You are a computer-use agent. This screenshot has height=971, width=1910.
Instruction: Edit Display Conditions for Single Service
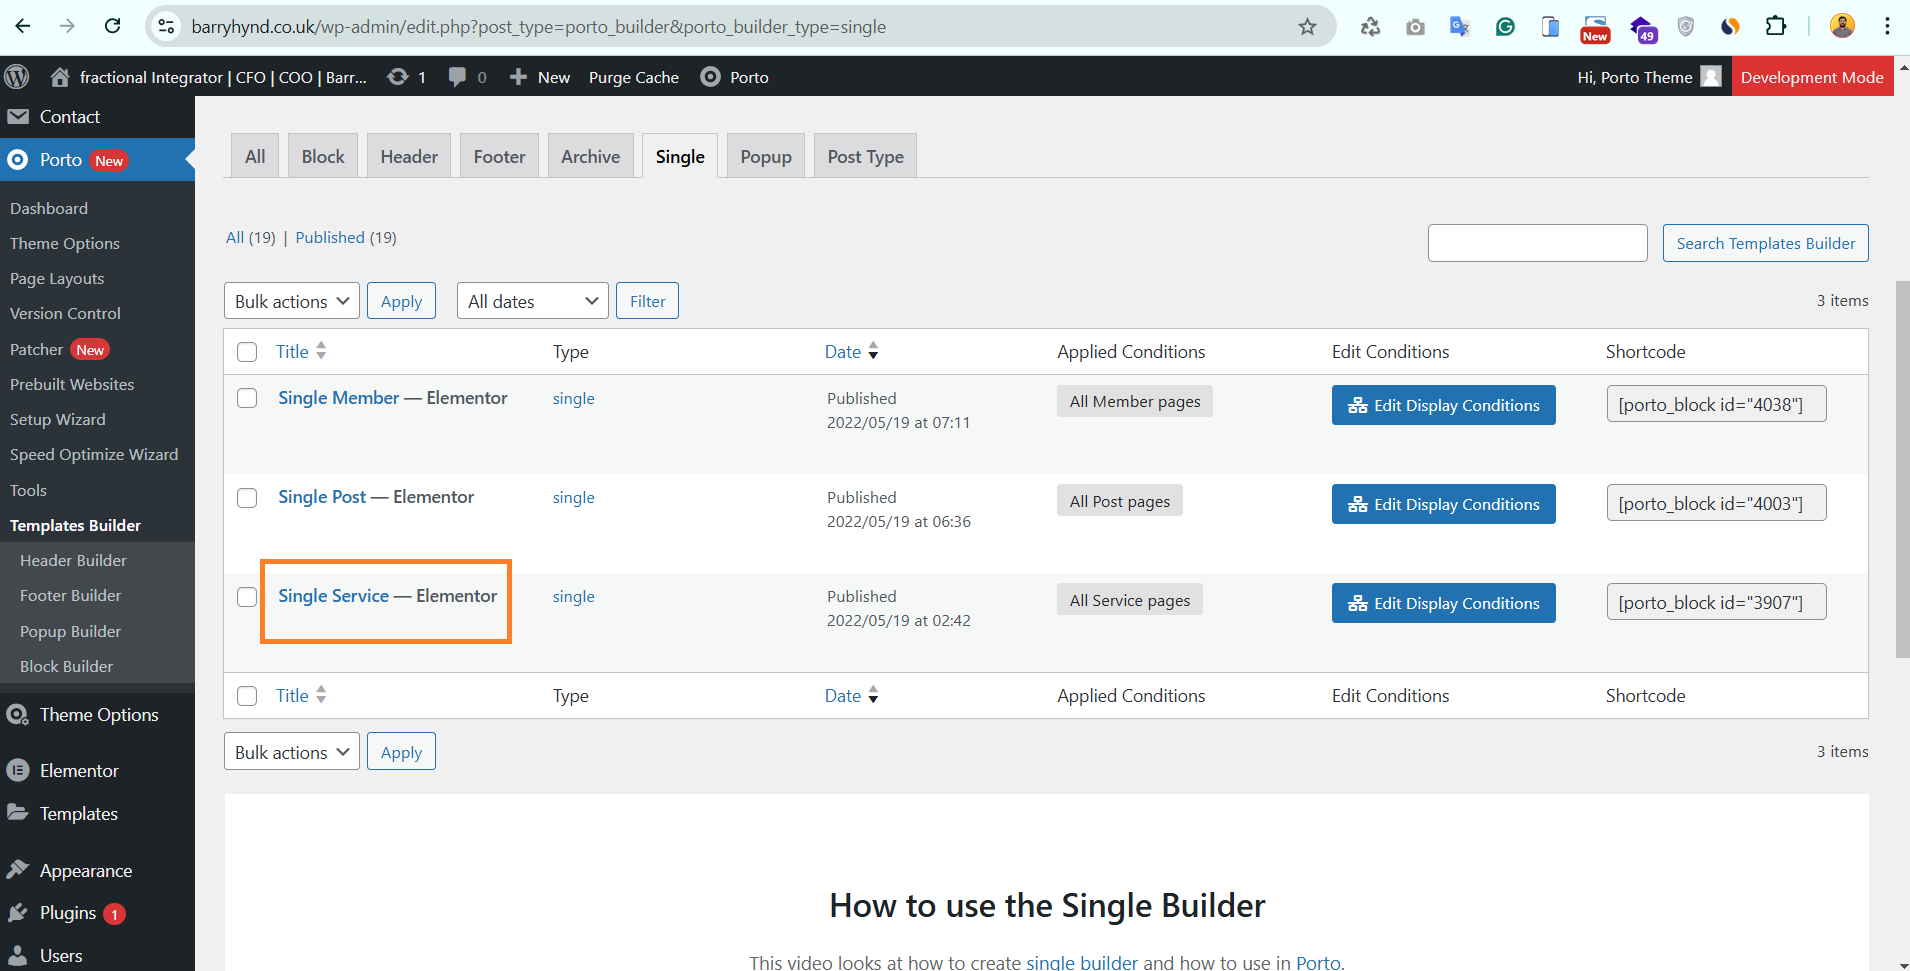1444,603
